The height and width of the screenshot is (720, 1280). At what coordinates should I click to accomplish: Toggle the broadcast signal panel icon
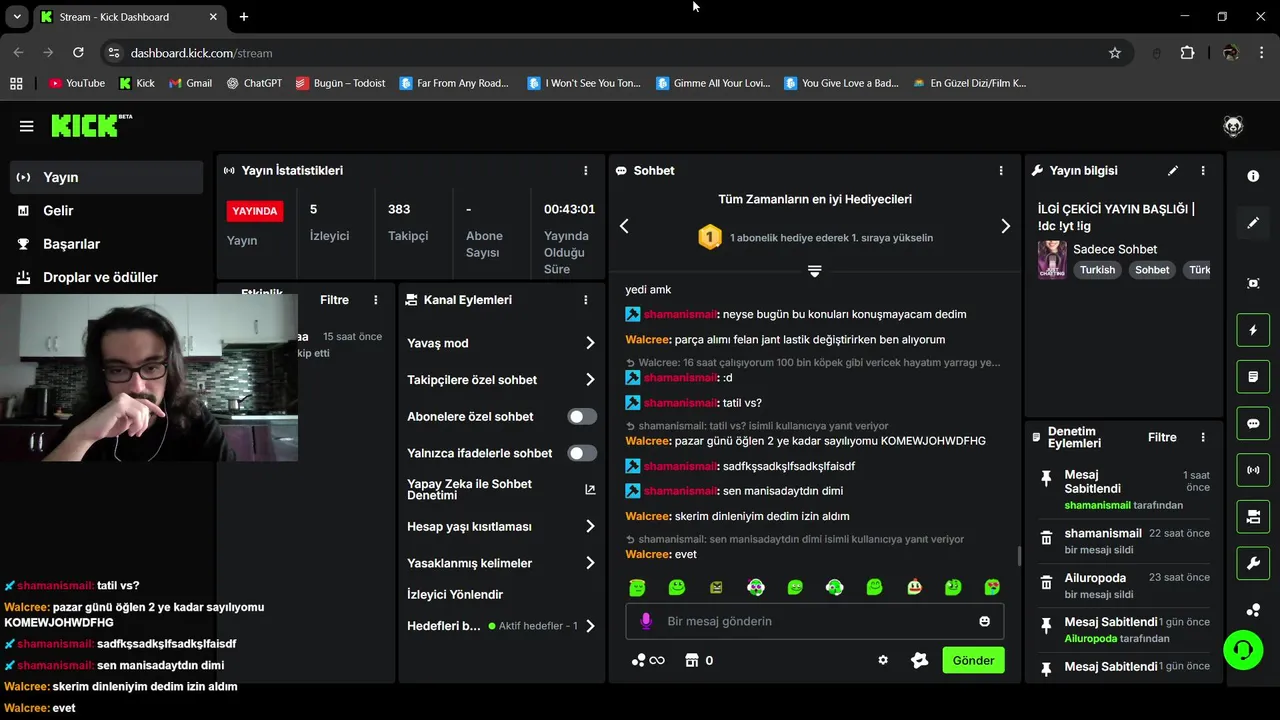coord(1253,470)
